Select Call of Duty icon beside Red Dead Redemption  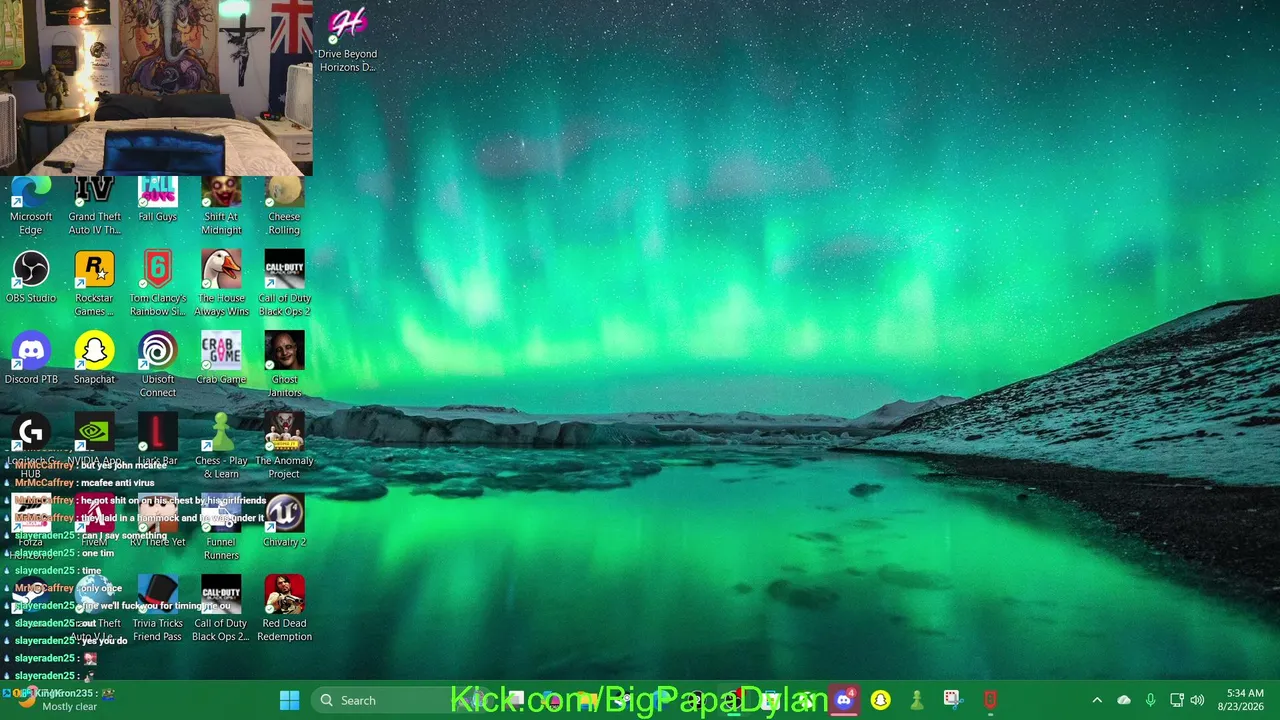pyautogui.click(x=221, y=609)
